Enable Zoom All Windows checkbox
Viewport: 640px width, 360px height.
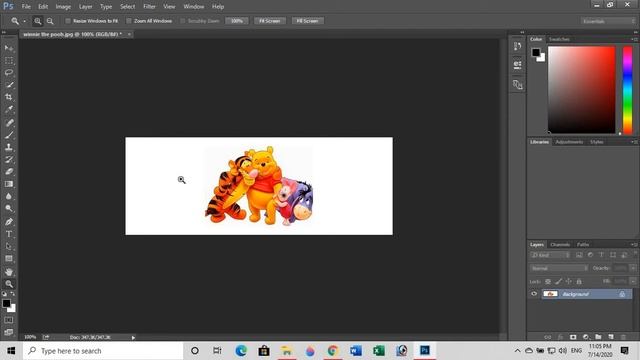point(129,21)
